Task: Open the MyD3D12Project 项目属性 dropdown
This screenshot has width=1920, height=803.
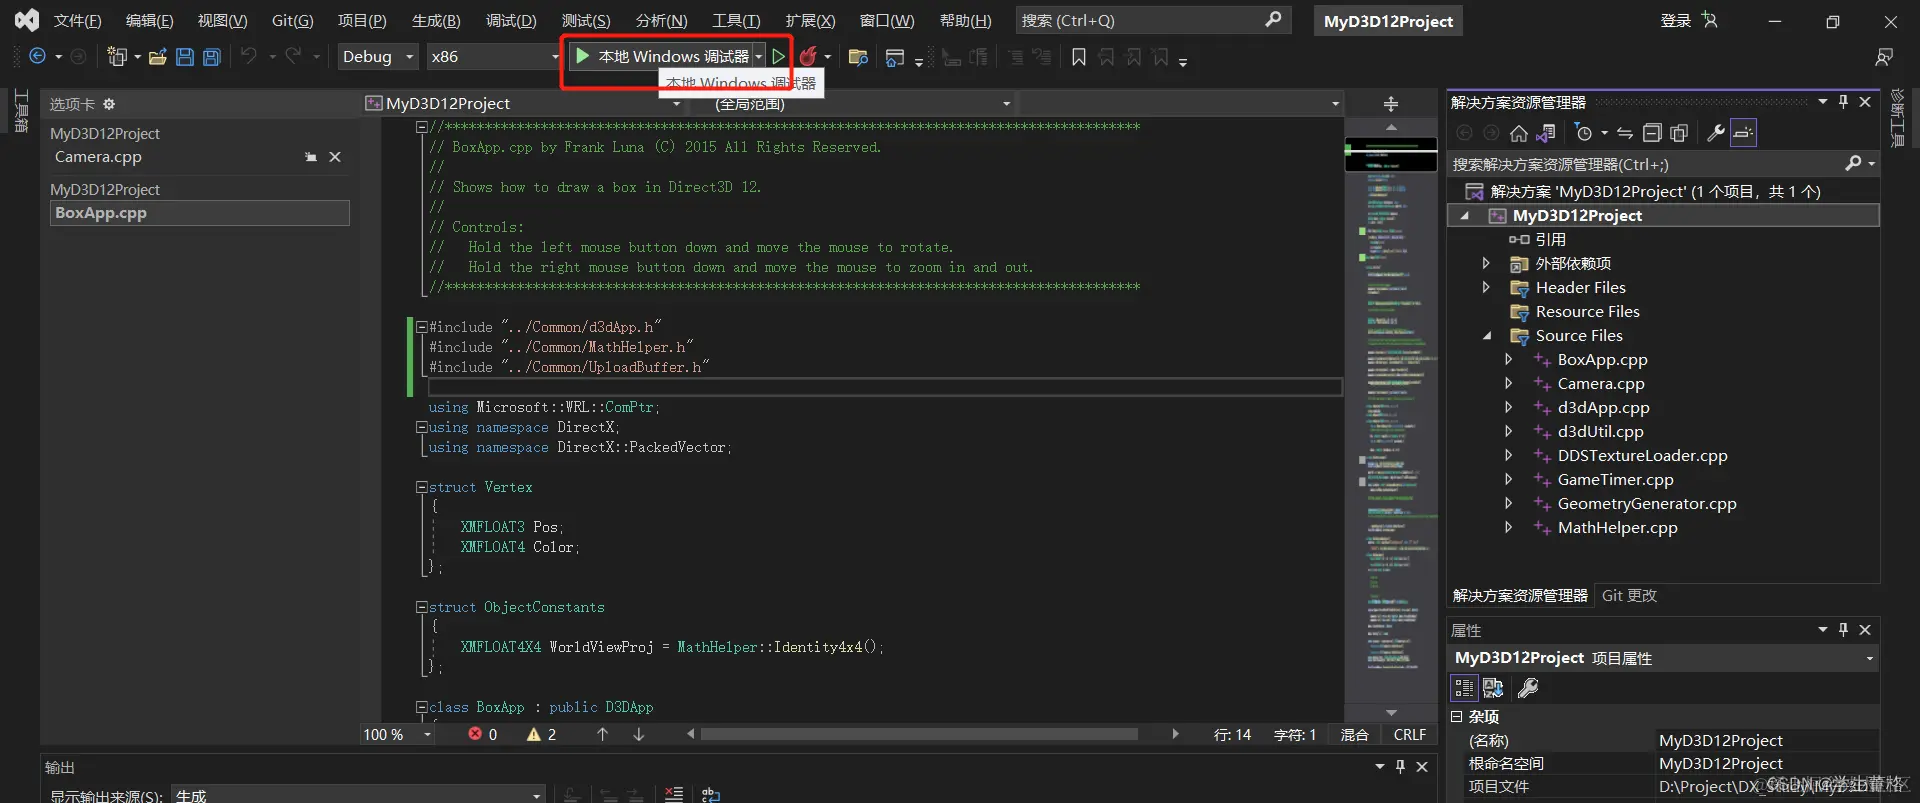Action: [x=1869, y=658]
